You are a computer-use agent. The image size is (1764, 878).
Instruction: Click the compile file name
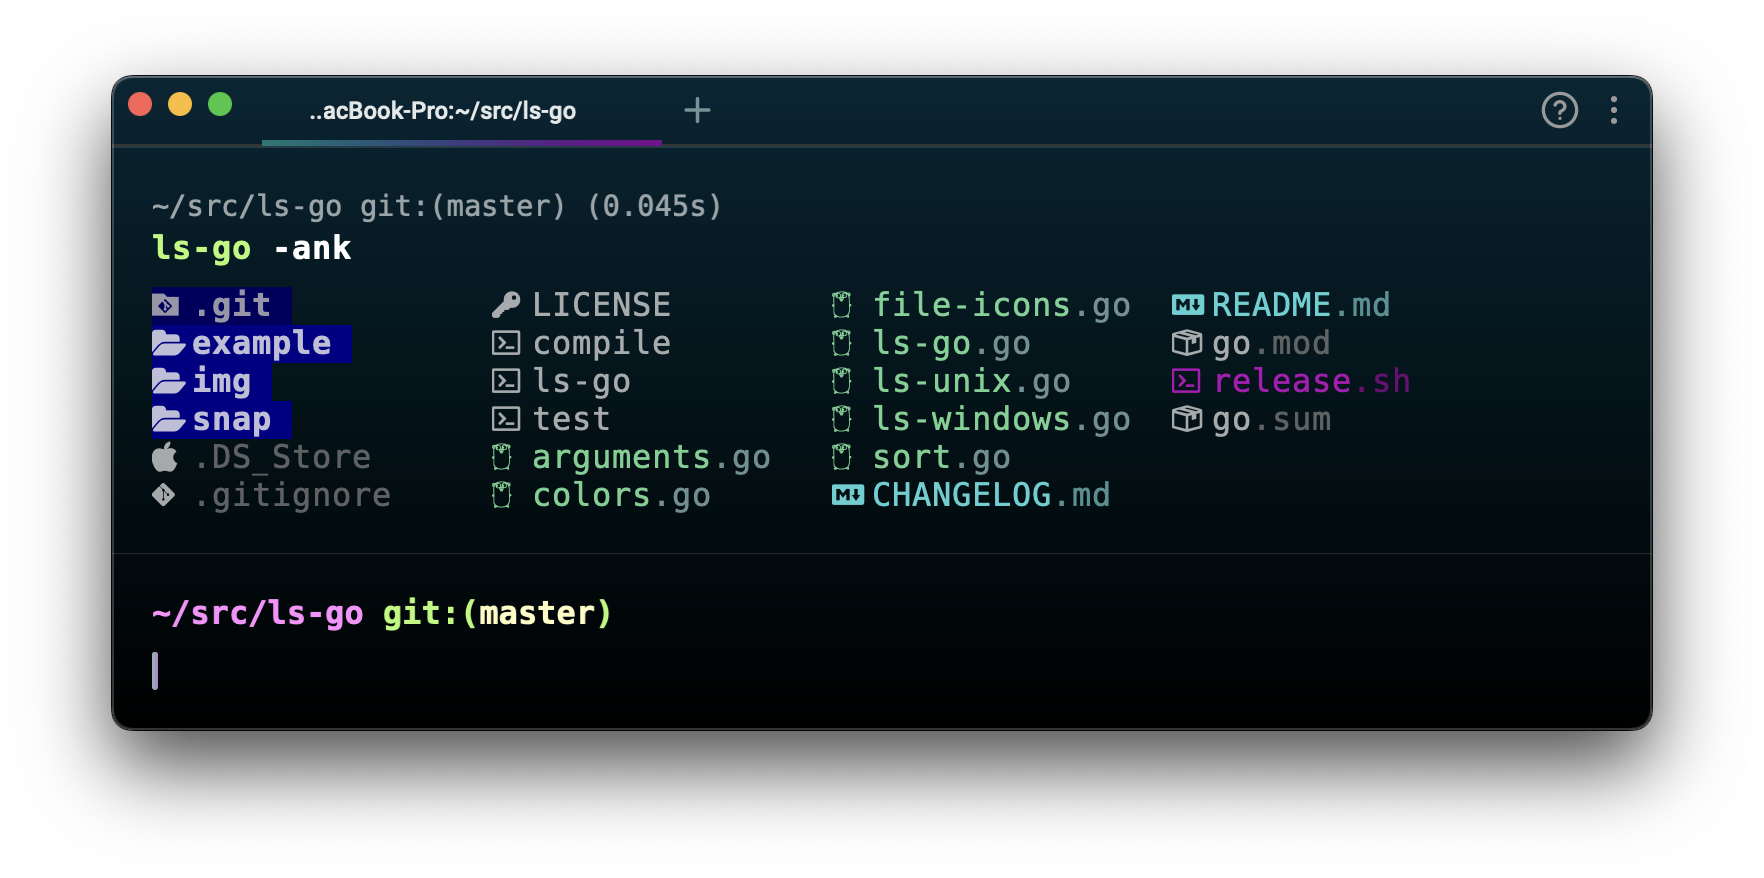point(601,343)
